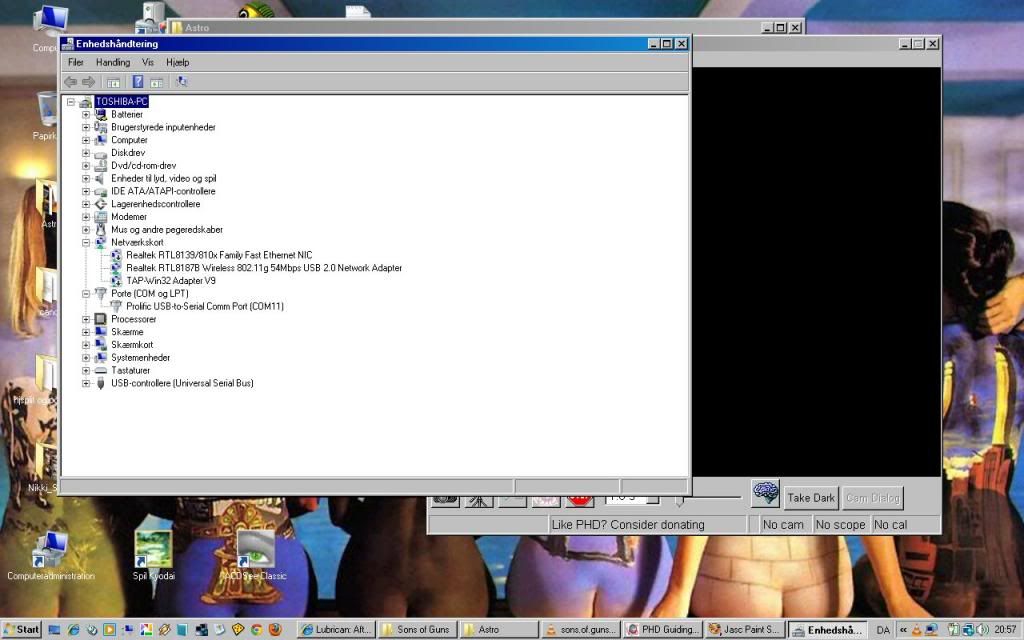Viewport: 1024px width, 640px height.
Task: Click the Take Dark button in PHD
Action: tap(811, 498)
